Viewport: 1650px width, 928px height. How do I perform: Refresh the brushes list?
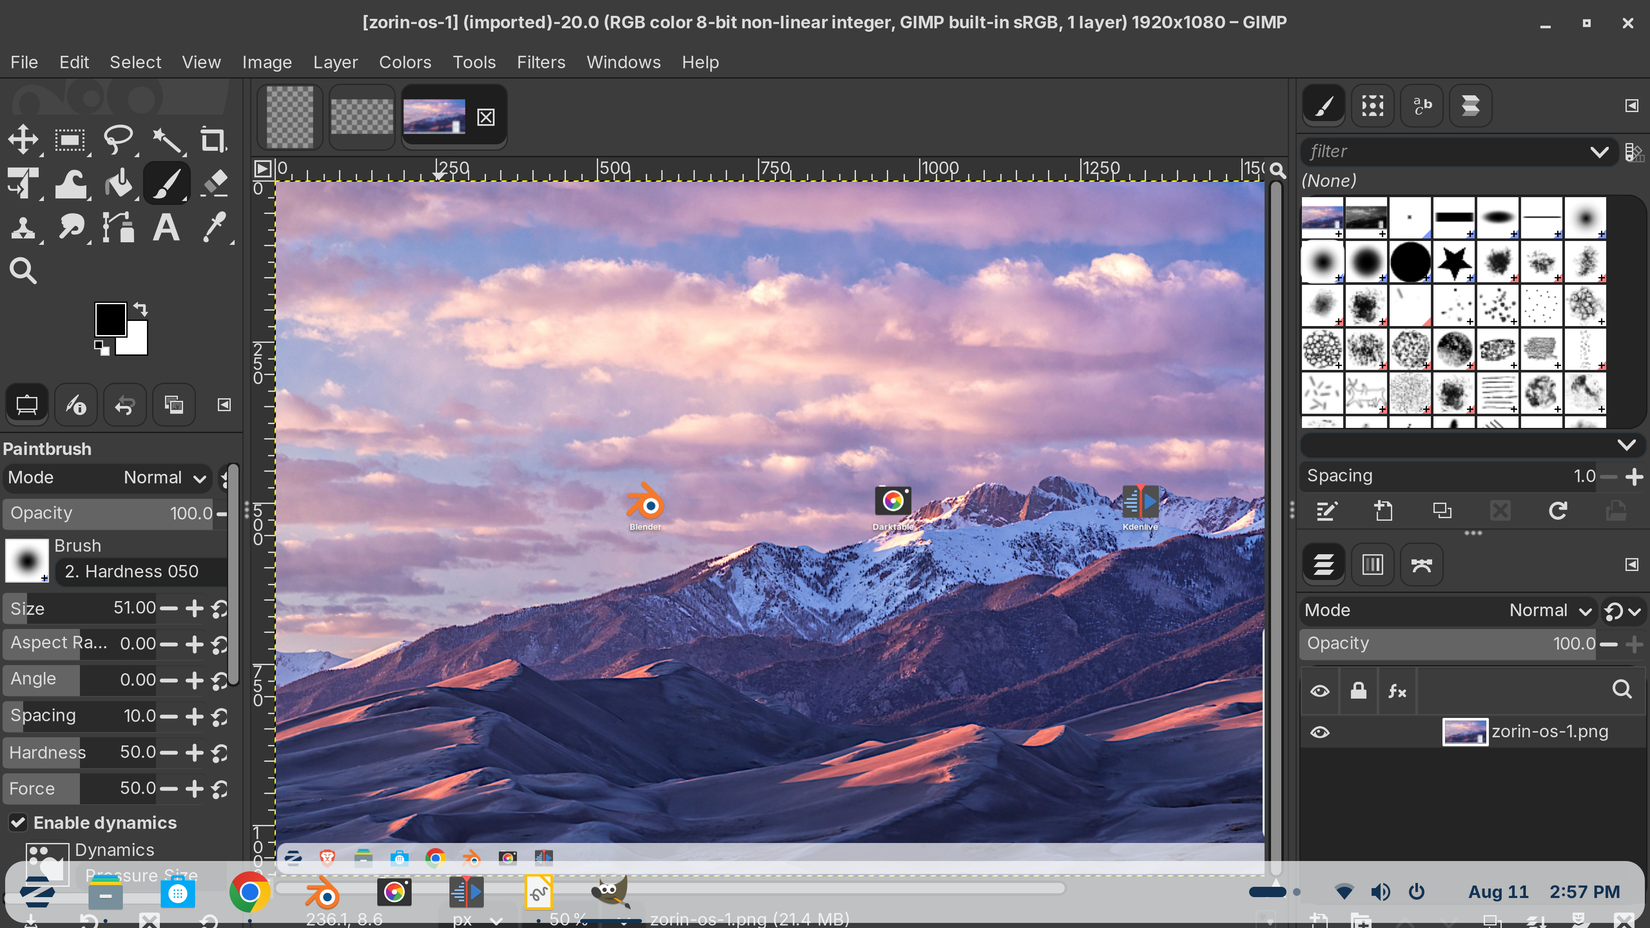pyautogui.click(x=1558, y=511)
